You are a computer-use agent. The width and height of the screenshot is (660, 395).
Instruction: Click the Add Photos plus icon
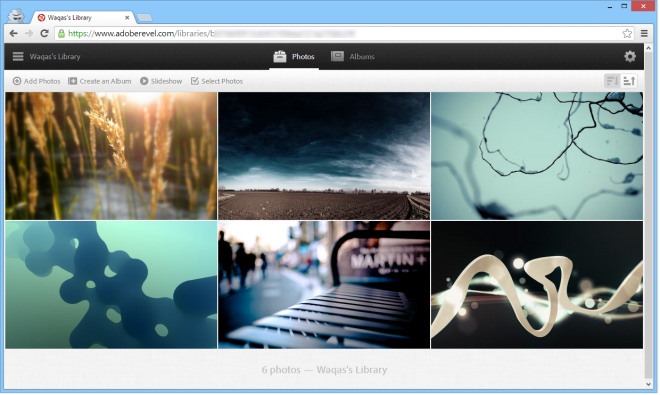point(17,81)
